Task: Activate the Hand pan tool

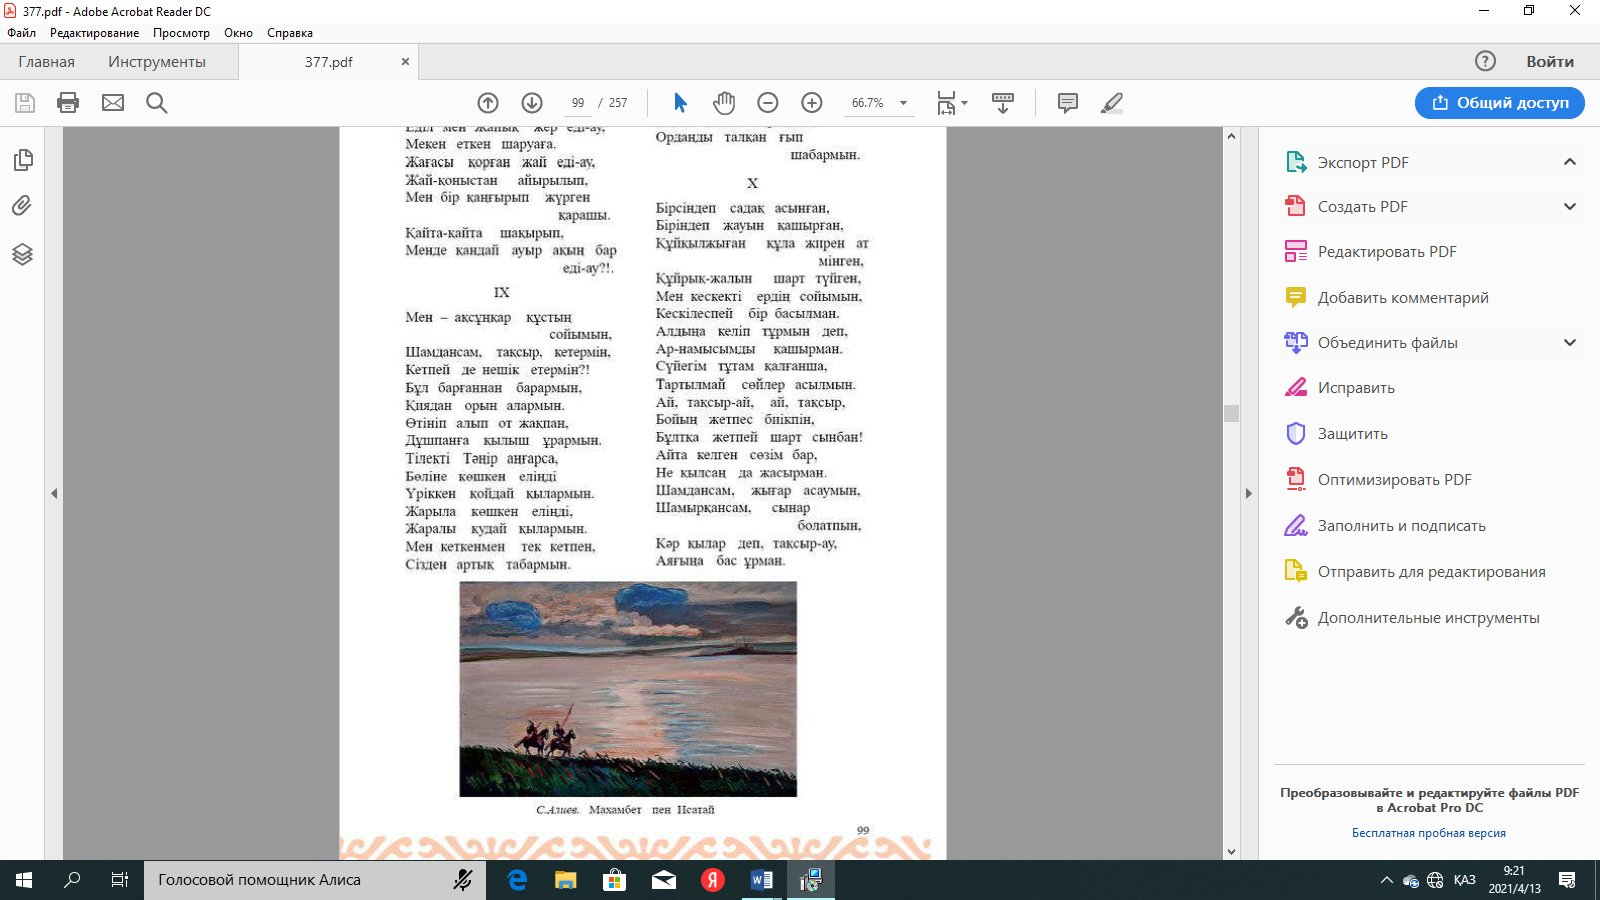Action: [724, 103]
